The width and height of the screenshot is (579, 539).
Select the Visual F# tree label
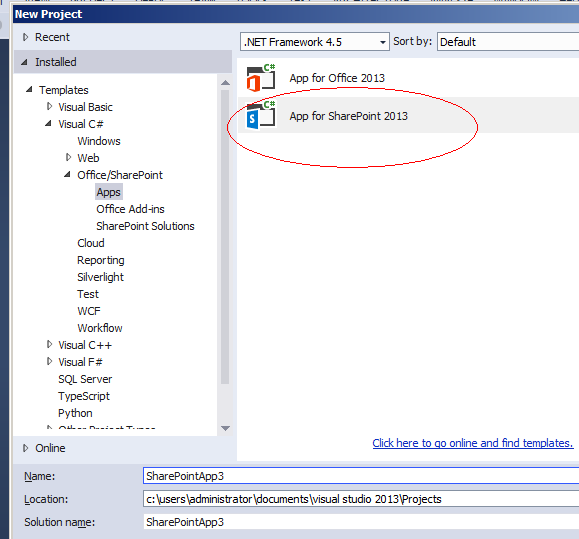[x=80, y=362]
